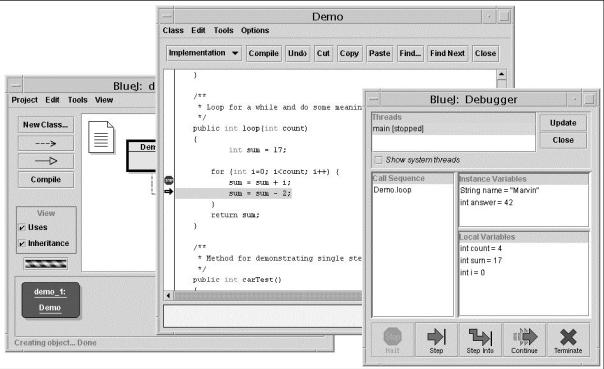Image resolution: width=604 pixels, height=369 pixels.
Task: Select the document page icon in BlueJ project
Action: 101,137
